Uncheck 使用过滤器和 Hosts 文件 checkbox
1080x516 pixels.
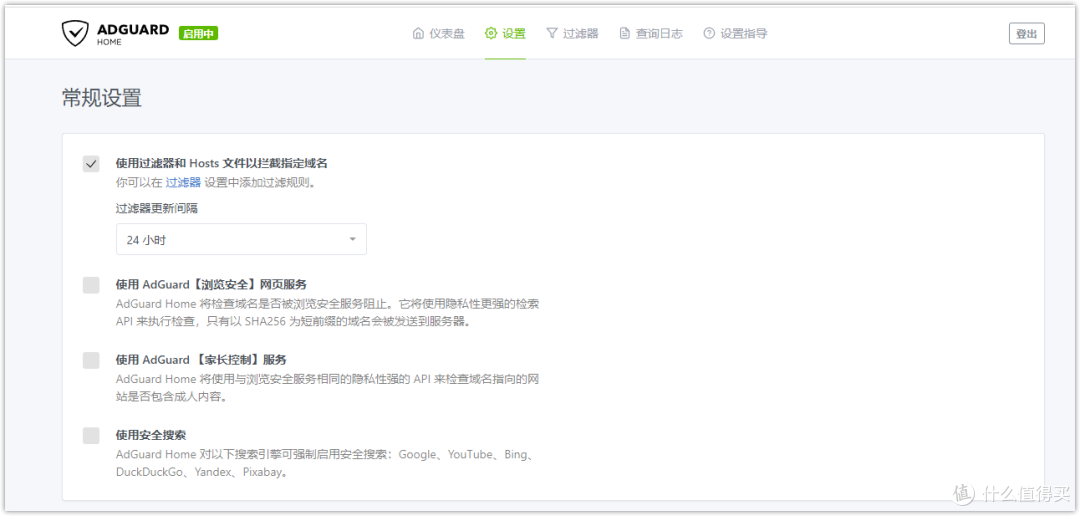coord(91,163)
